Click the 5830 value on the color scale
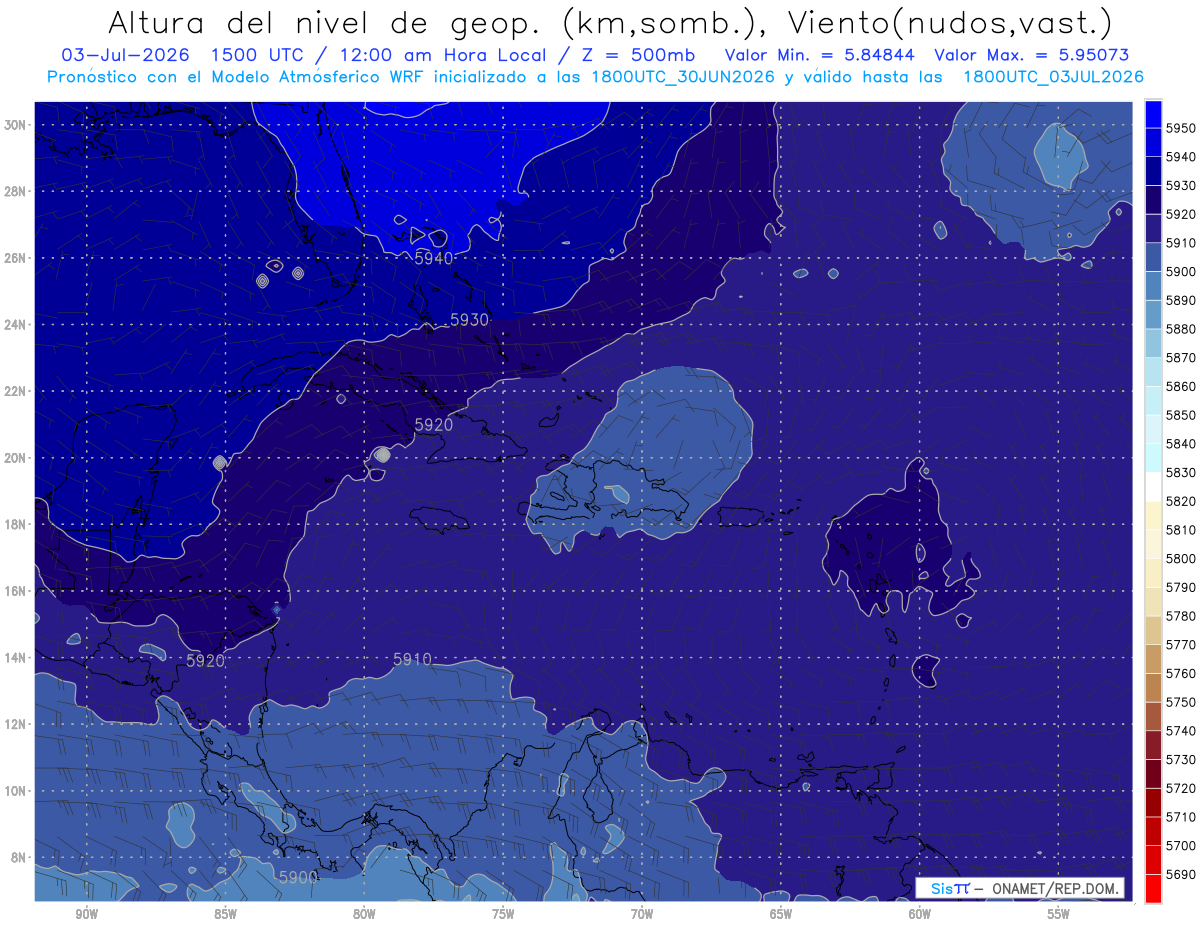Screen dimensions: 1200x927 pyautogui.click(x=1181, y=472)
